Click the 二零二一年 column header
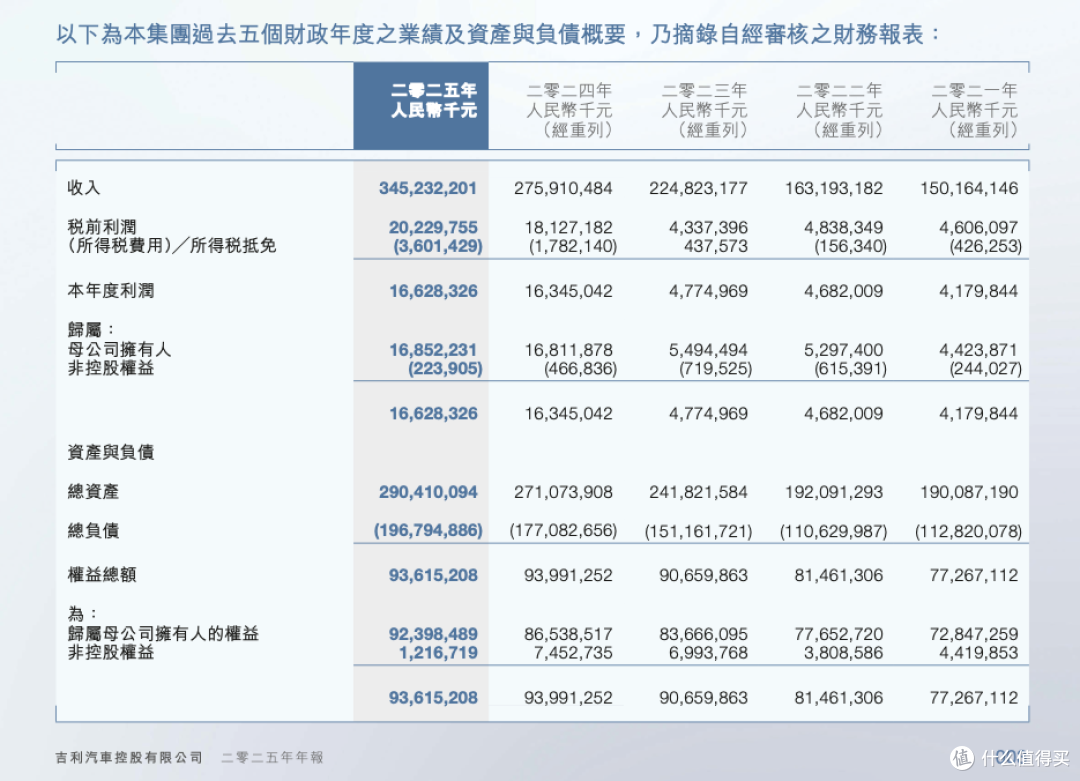This screenshot has width=1080, height=781. 974,110
